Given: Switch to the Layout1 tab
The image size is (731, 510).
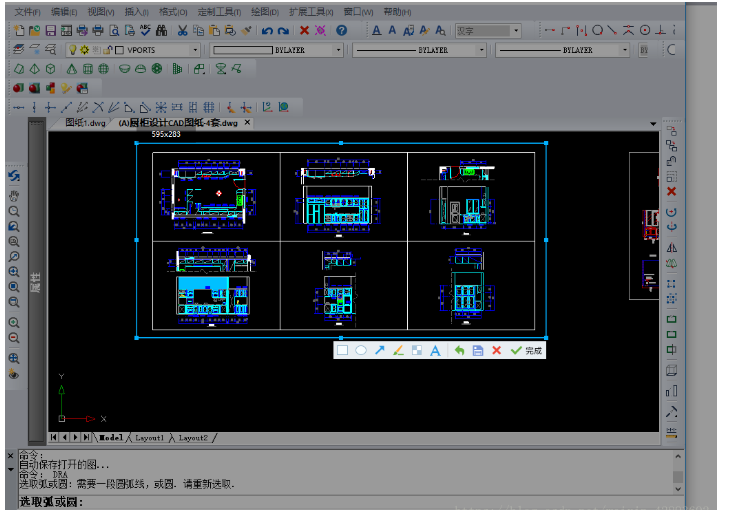Looking at the screenshot, I should coord(149,438).
